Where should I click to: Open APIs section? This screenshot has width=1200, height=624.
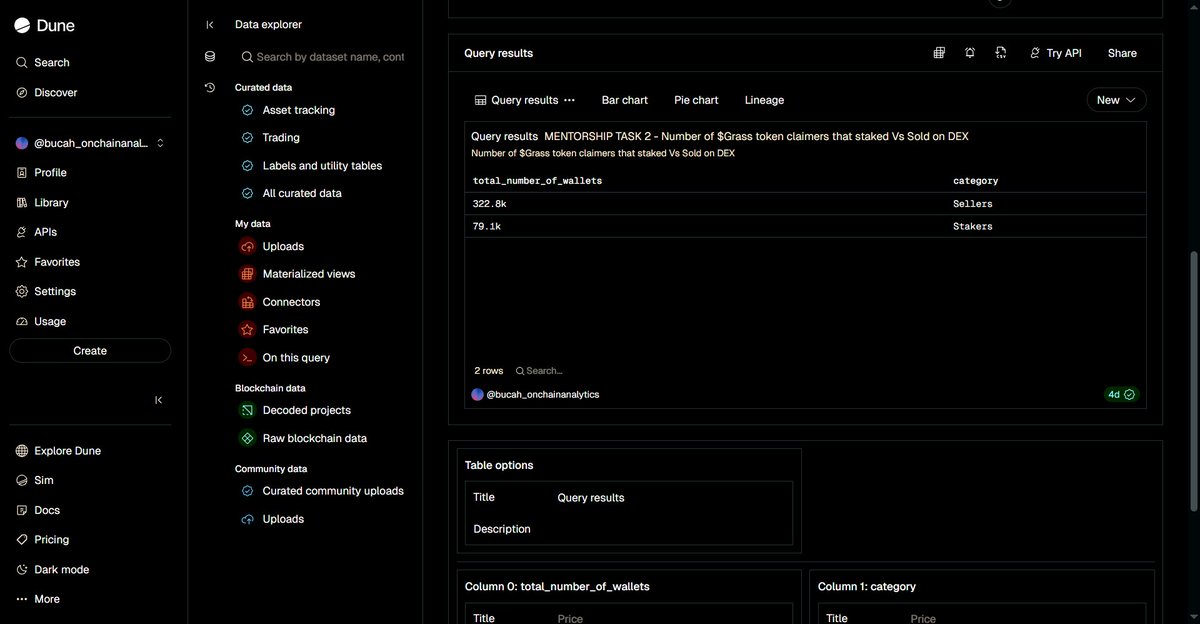pos(37,232)
